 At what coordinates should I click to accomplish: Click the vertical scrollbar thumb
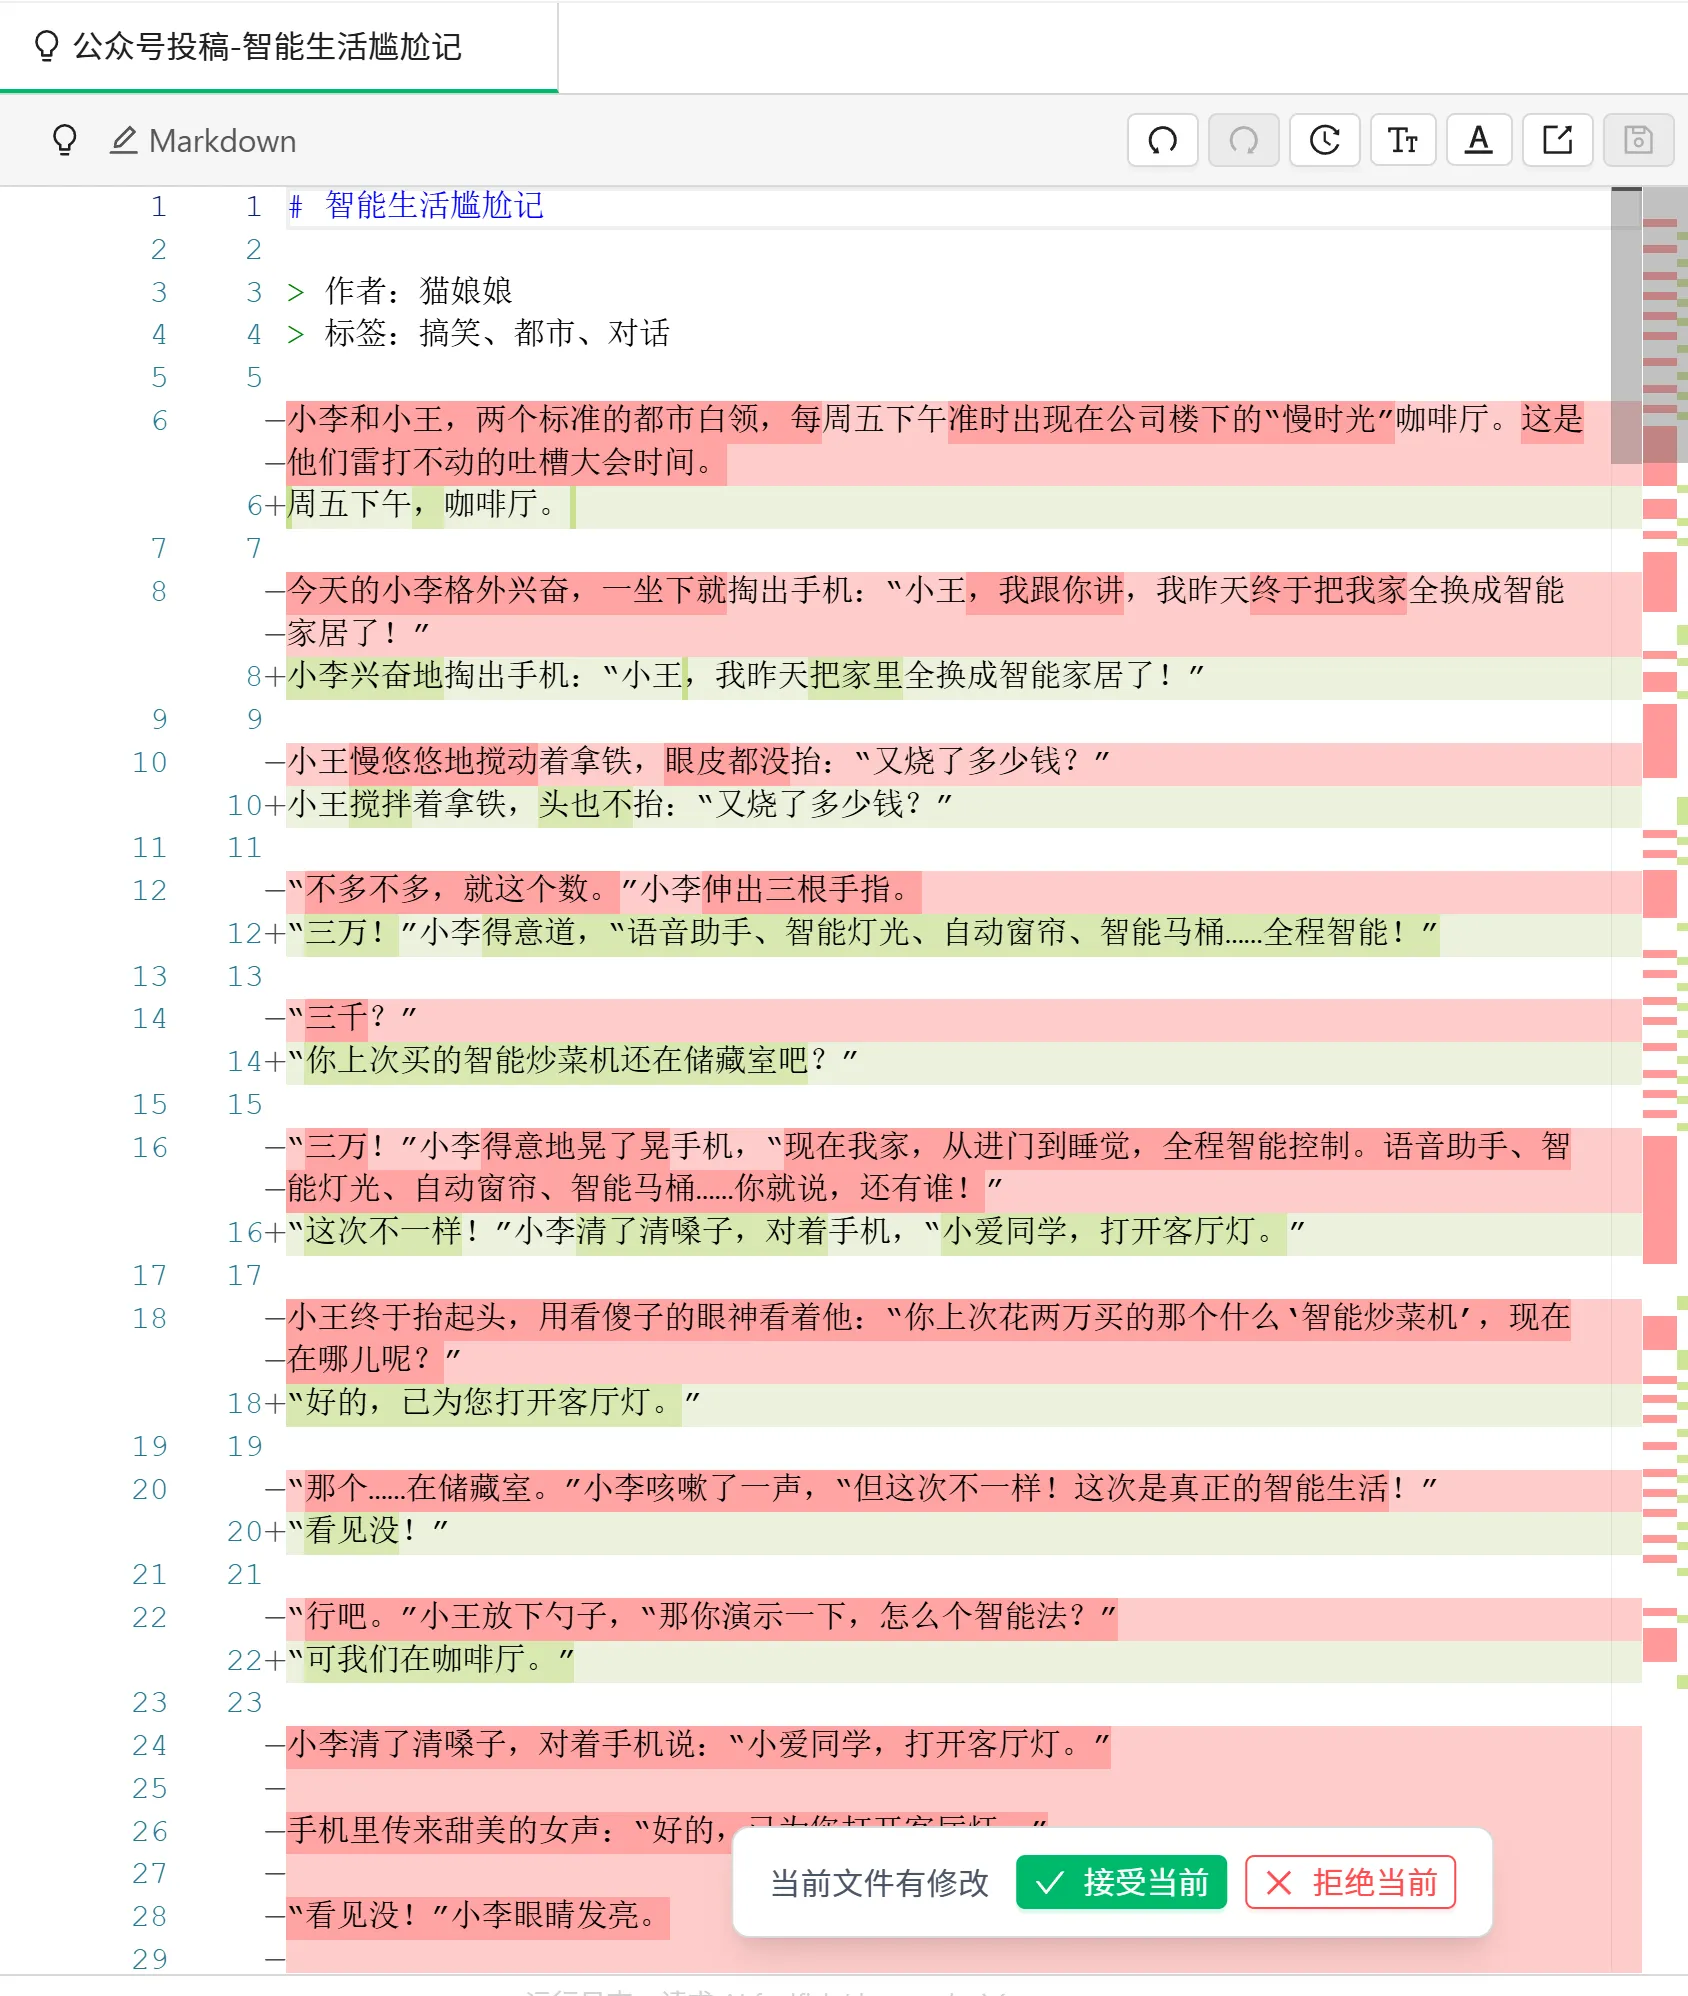[1626, 326]
